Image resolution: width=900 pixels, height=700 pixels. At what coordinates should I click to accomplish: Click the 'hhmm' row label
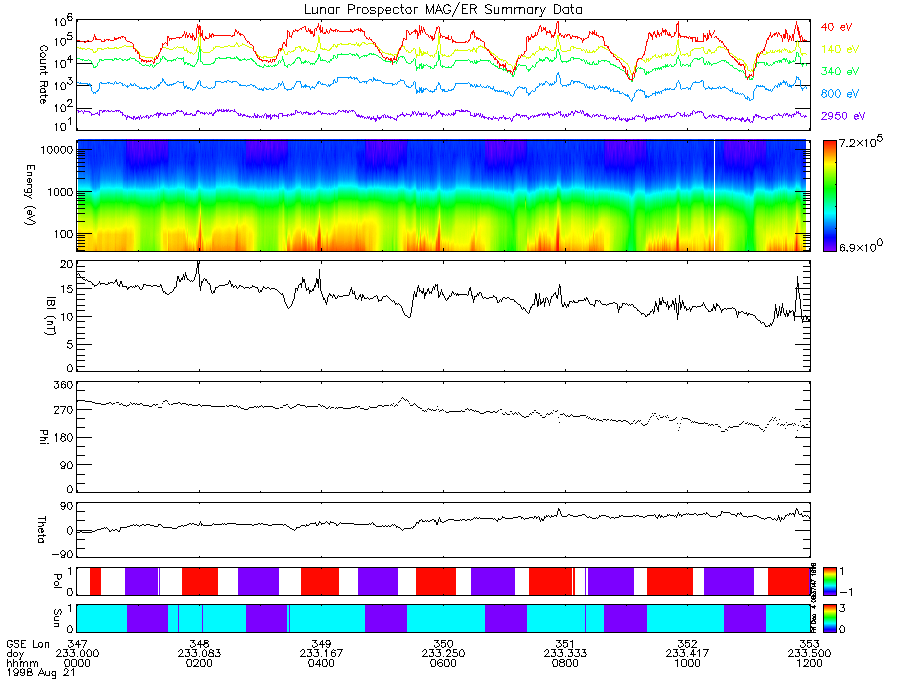coord(22,663)
